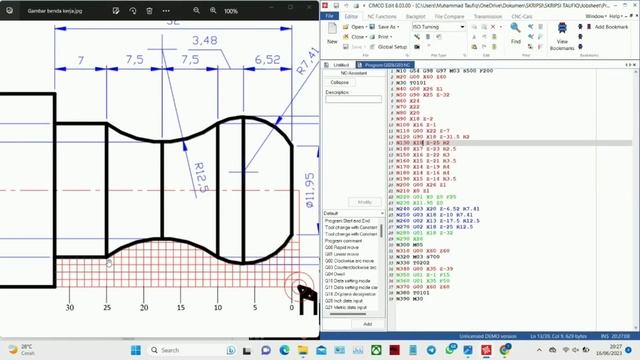
Task: Click code line N240 G03 X20 Z-6.52
Action: [x=438, y=209]
